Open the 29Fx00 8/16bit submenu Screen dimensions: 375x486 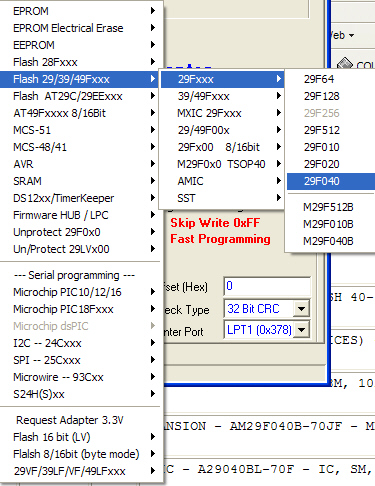pyautogui.click(x=222, y=147)
